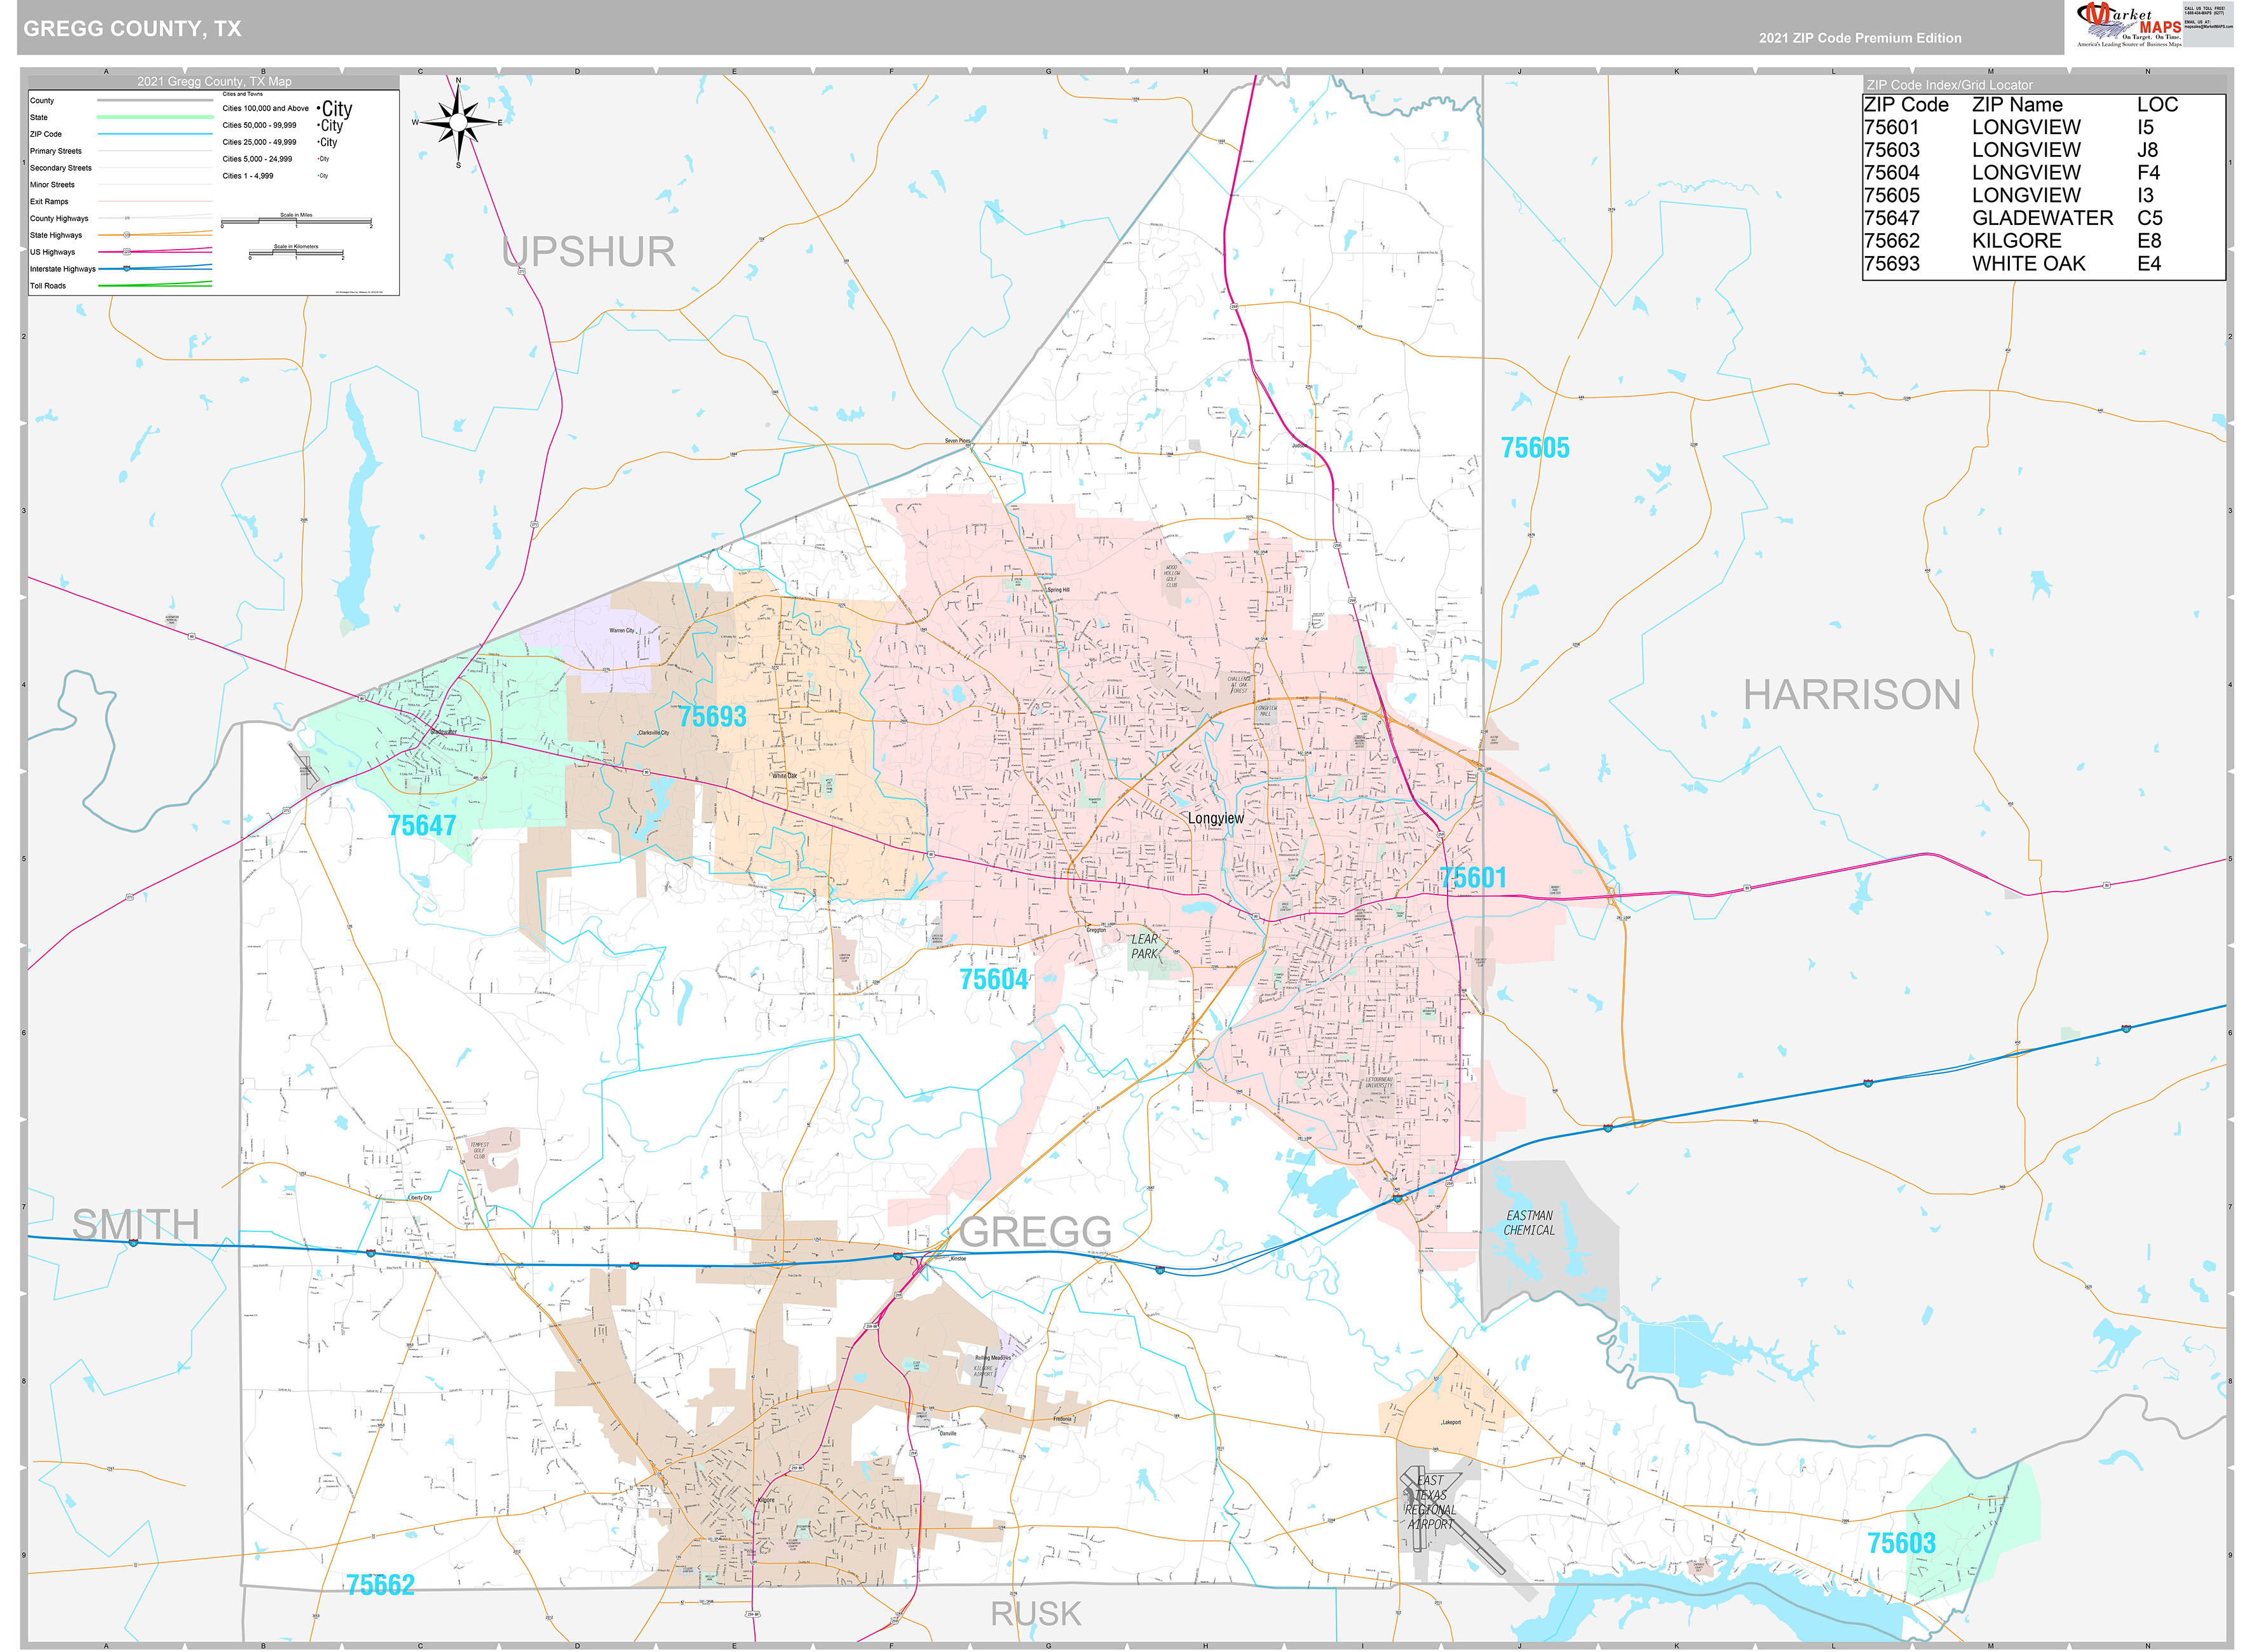Select the GREGG county label on map
Viewport: 2245px width, 1652px height.
click(x=1036, y=1231)
